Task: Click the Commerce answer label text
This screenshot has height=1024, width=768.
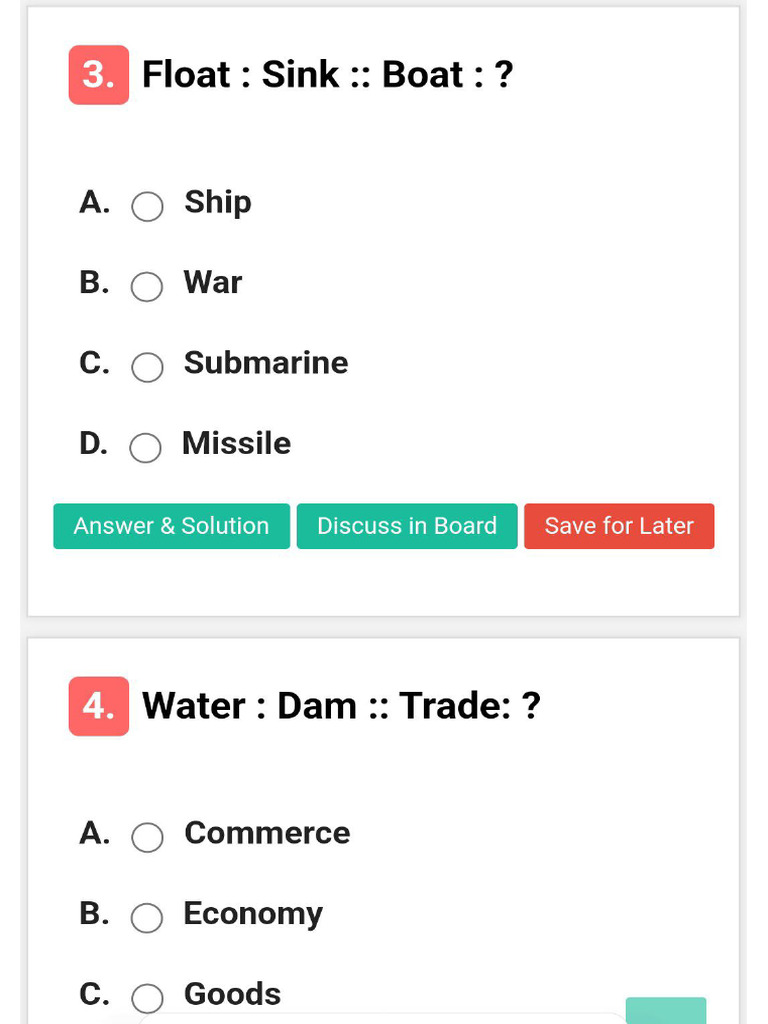Action: click(267, 833)
